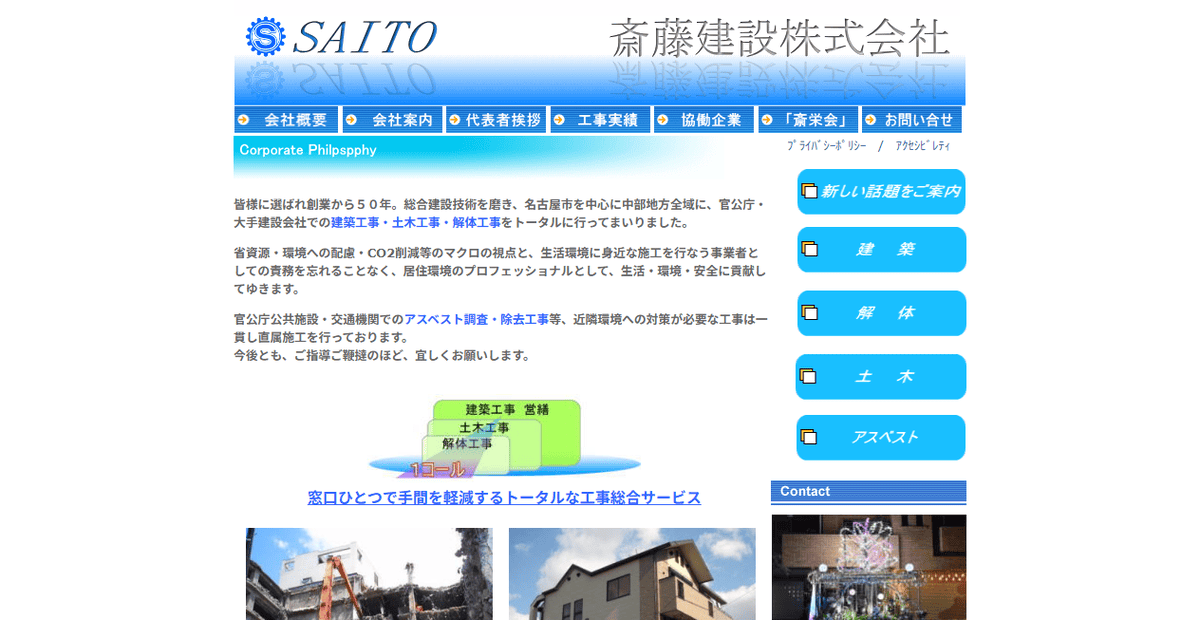Open the 代表者挨拶 page
Viewport: 1200px width, 620px height.
[x=501, y=119]
